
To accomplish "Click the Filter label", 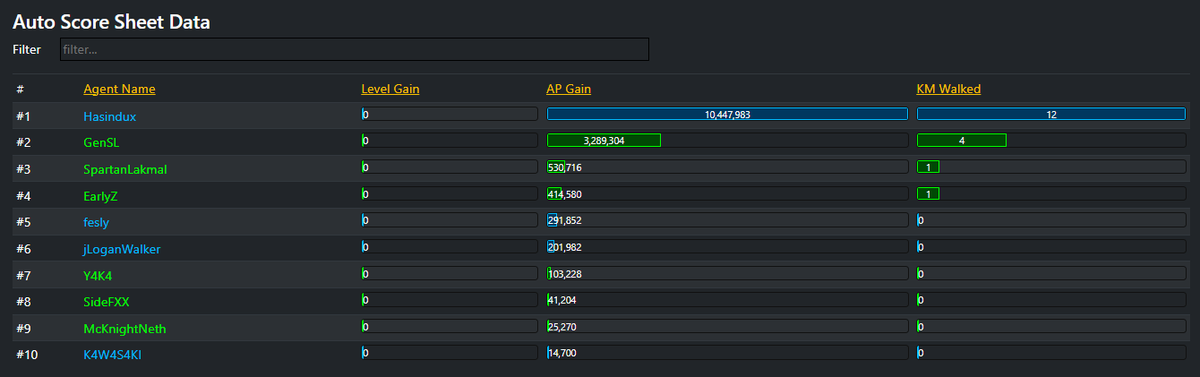I will pyautogui.click(x=27, y=49).
